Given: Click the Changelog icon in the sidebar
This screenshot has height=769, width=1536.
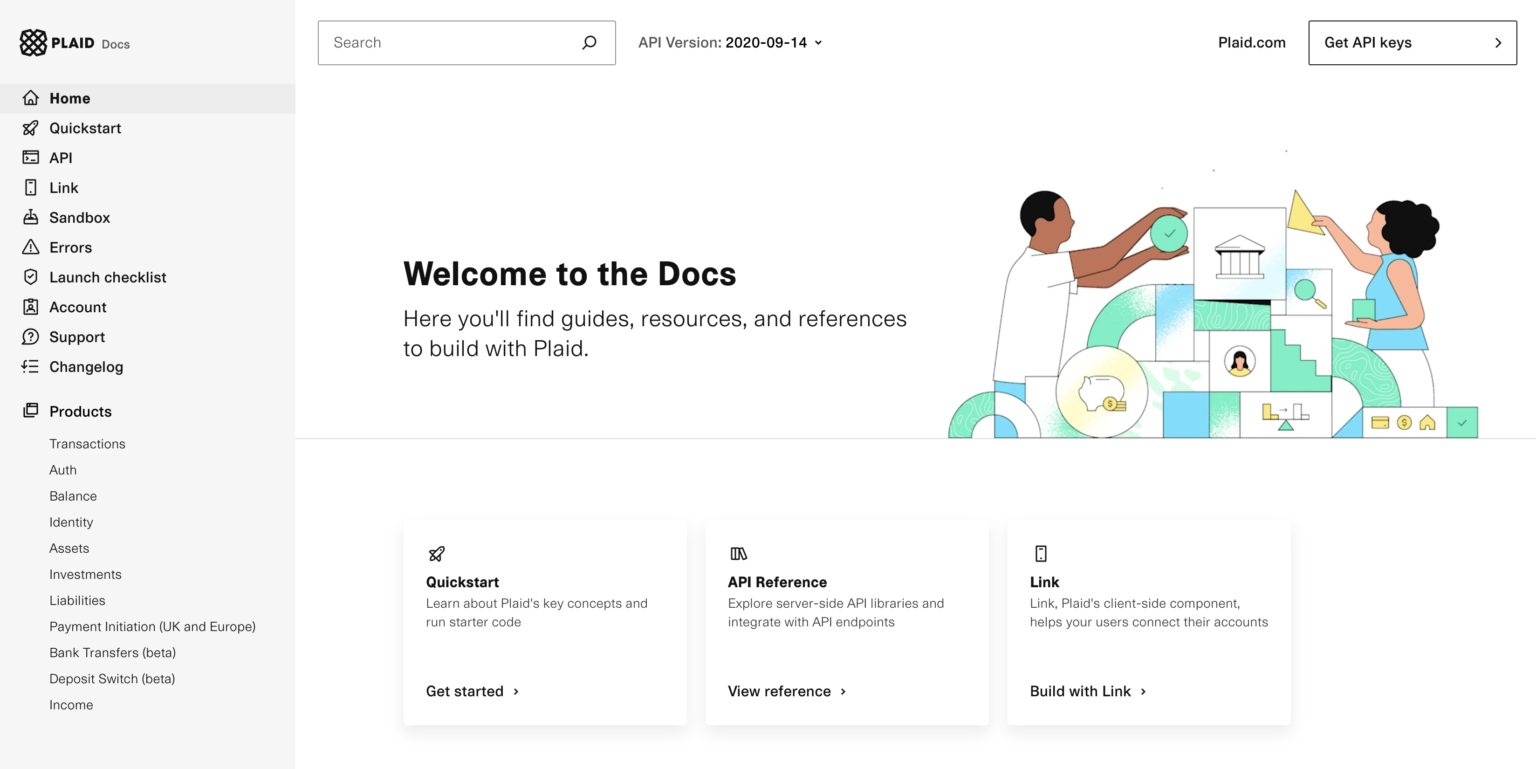Looking at the screenshot, I should (x=30, y=367).
